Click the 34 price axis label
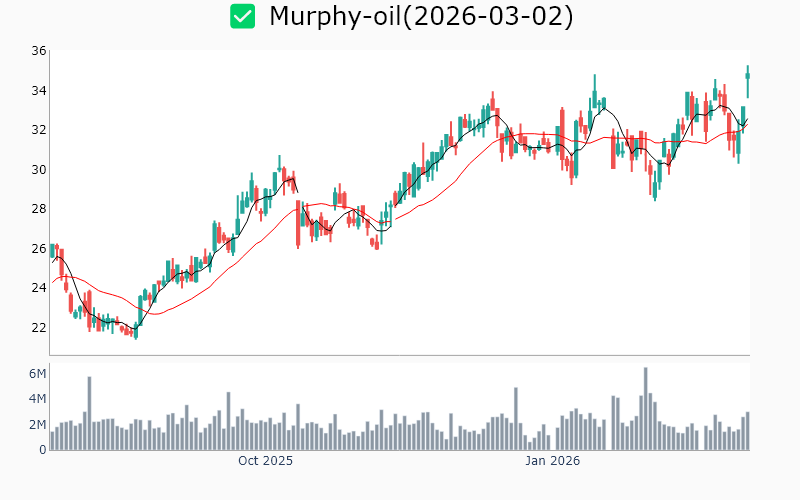The height and width of the screenshot is (500, 800). click(x=37, y=91)
